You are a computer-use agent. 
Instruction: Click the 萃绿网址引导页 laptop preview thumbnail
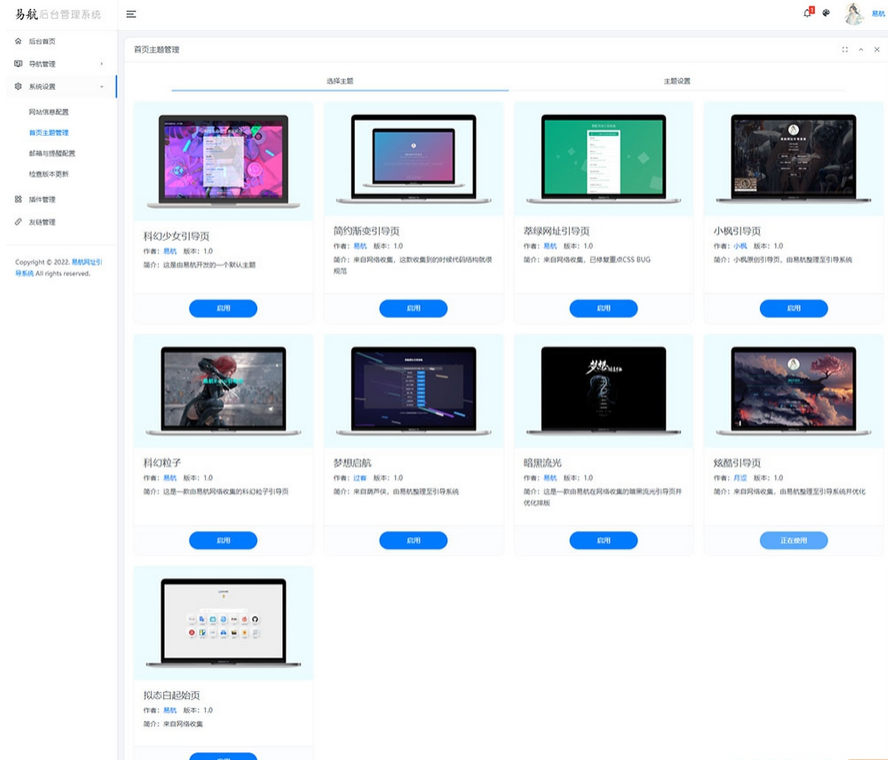point(603,159)
